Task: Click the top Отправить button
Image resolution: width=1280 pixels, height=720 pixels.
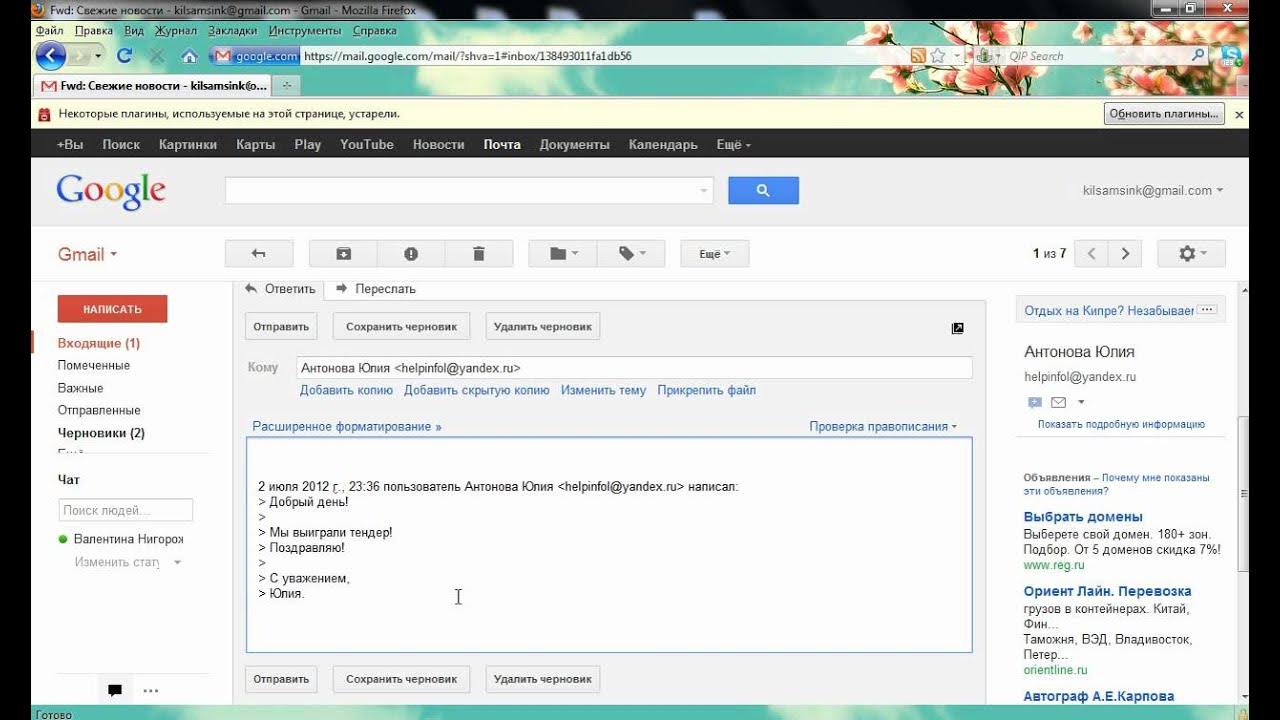Action: coord(281,327)
